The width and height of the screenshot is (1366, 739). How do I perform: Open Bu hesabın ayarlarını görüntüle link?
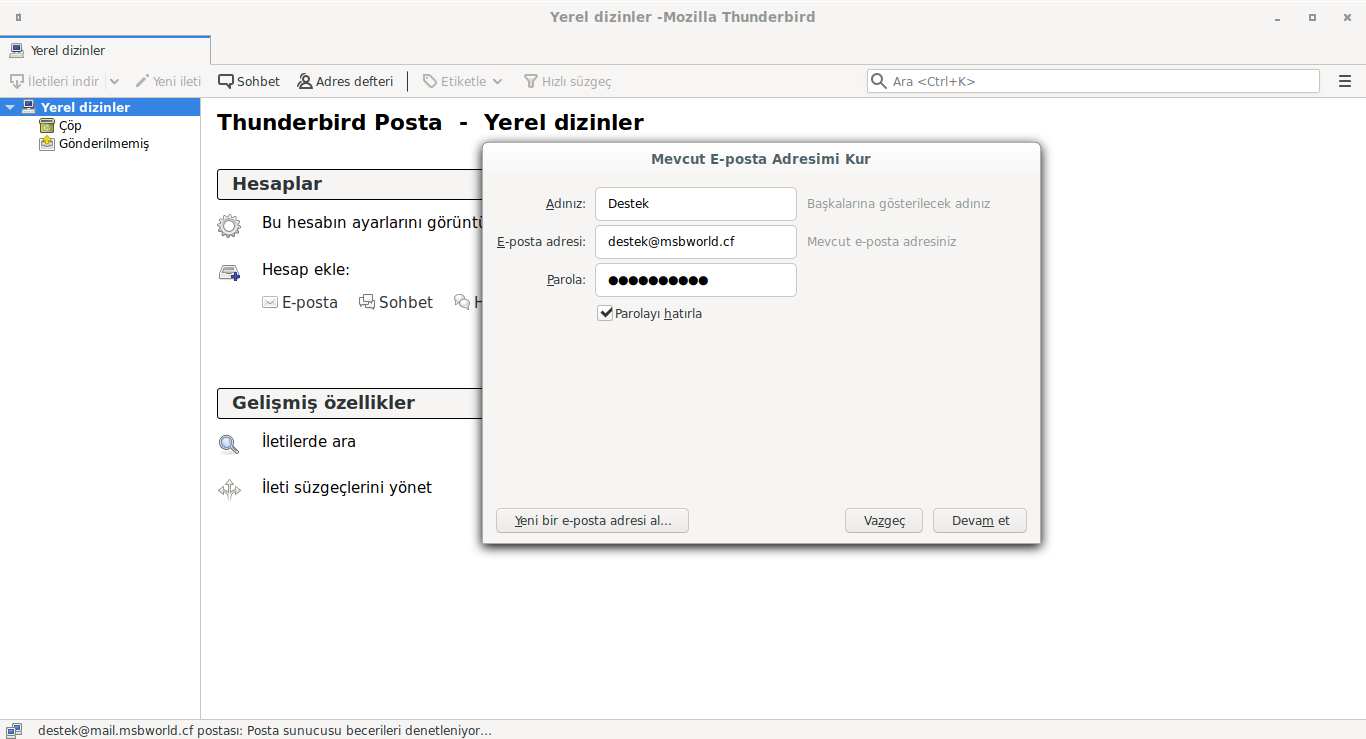pos(372,222)
